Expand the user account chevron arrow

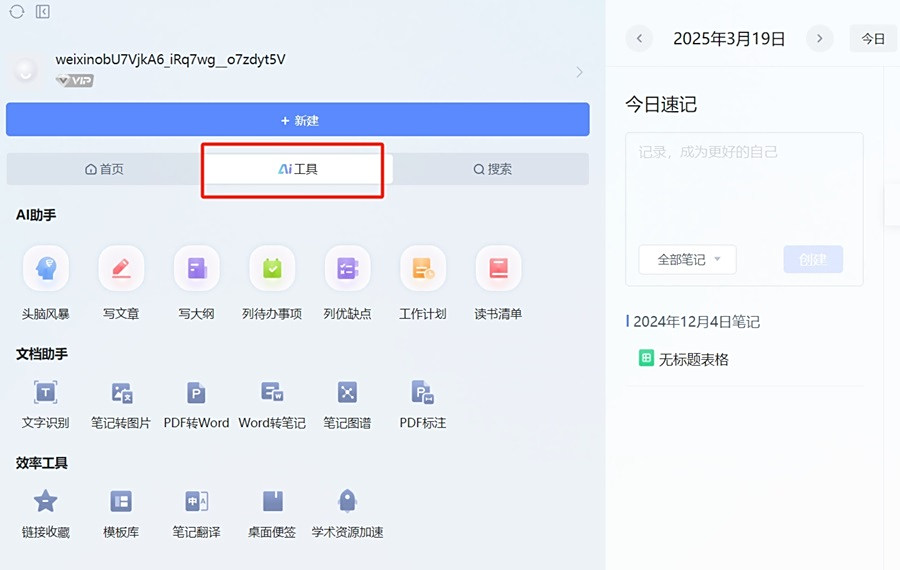[579, 72]
